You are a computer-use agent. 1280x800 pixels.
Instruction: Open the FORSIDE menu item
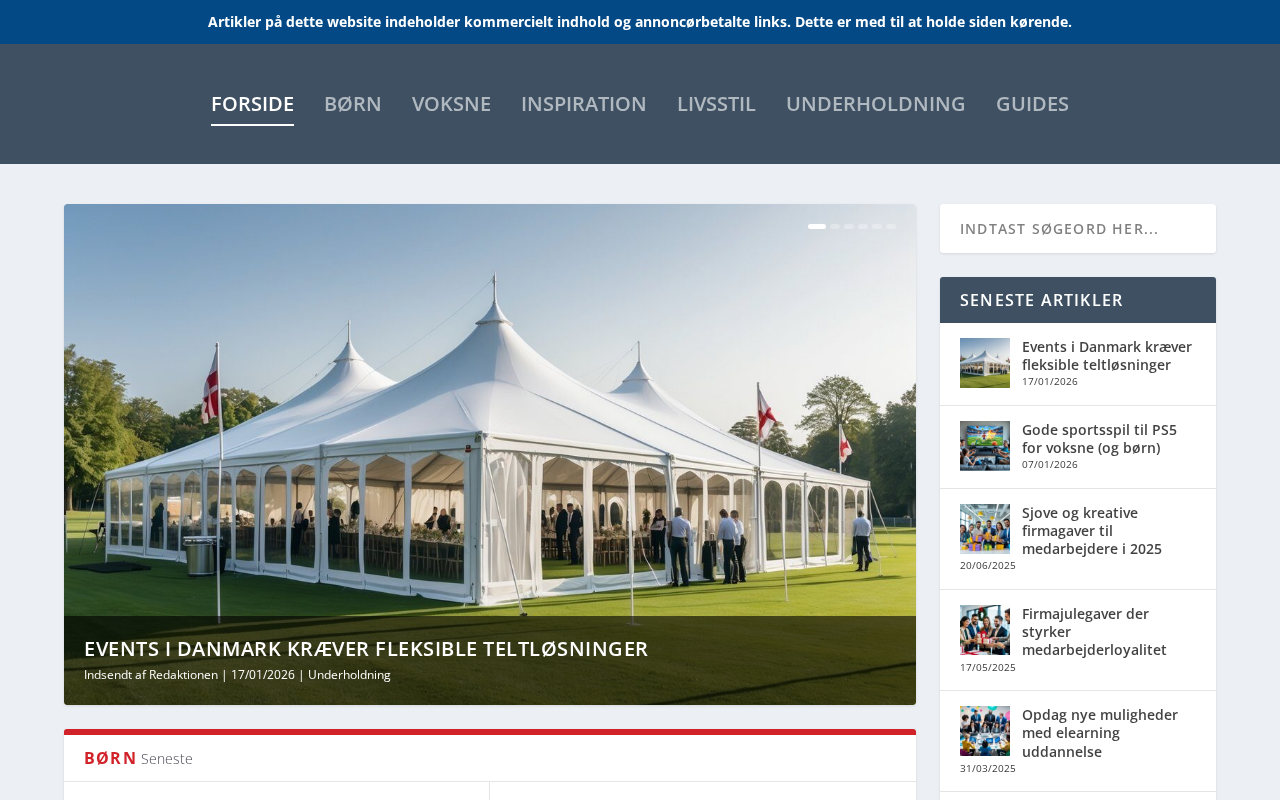252,104
